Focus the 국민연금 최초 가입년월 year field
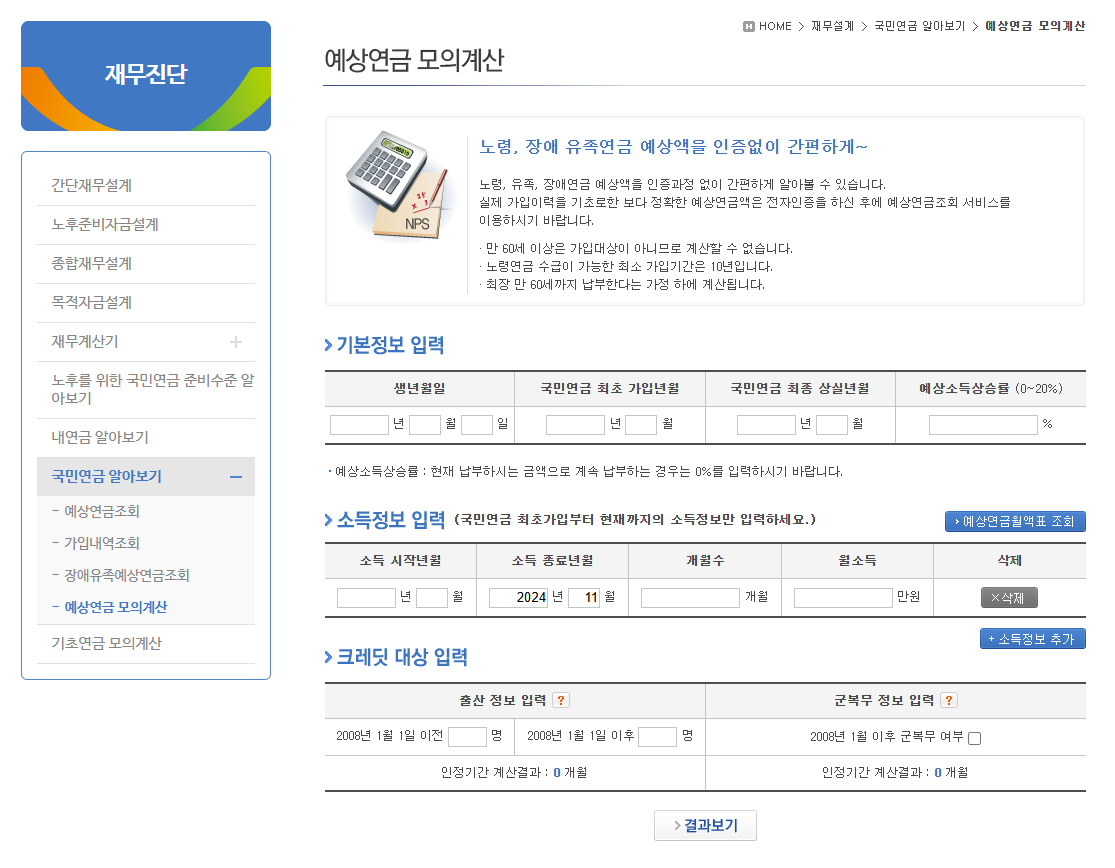The height and width of the screenshot is (868, 1115). point(575,425)
